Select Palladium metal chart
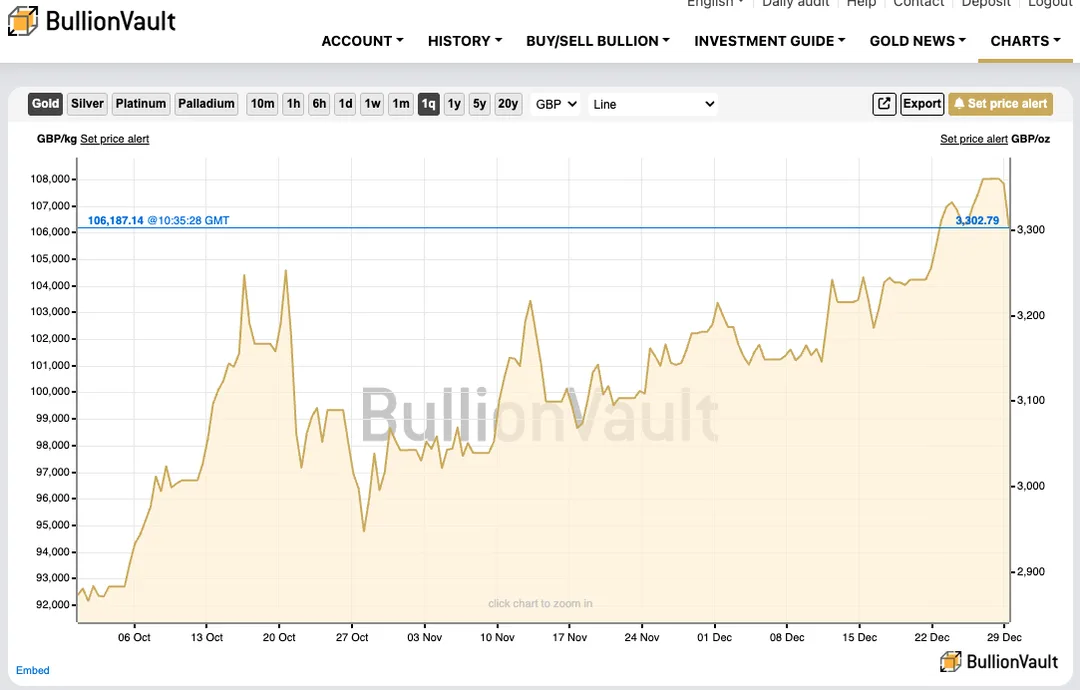This screenshot has height=690, width=1080. coord(206,104)
